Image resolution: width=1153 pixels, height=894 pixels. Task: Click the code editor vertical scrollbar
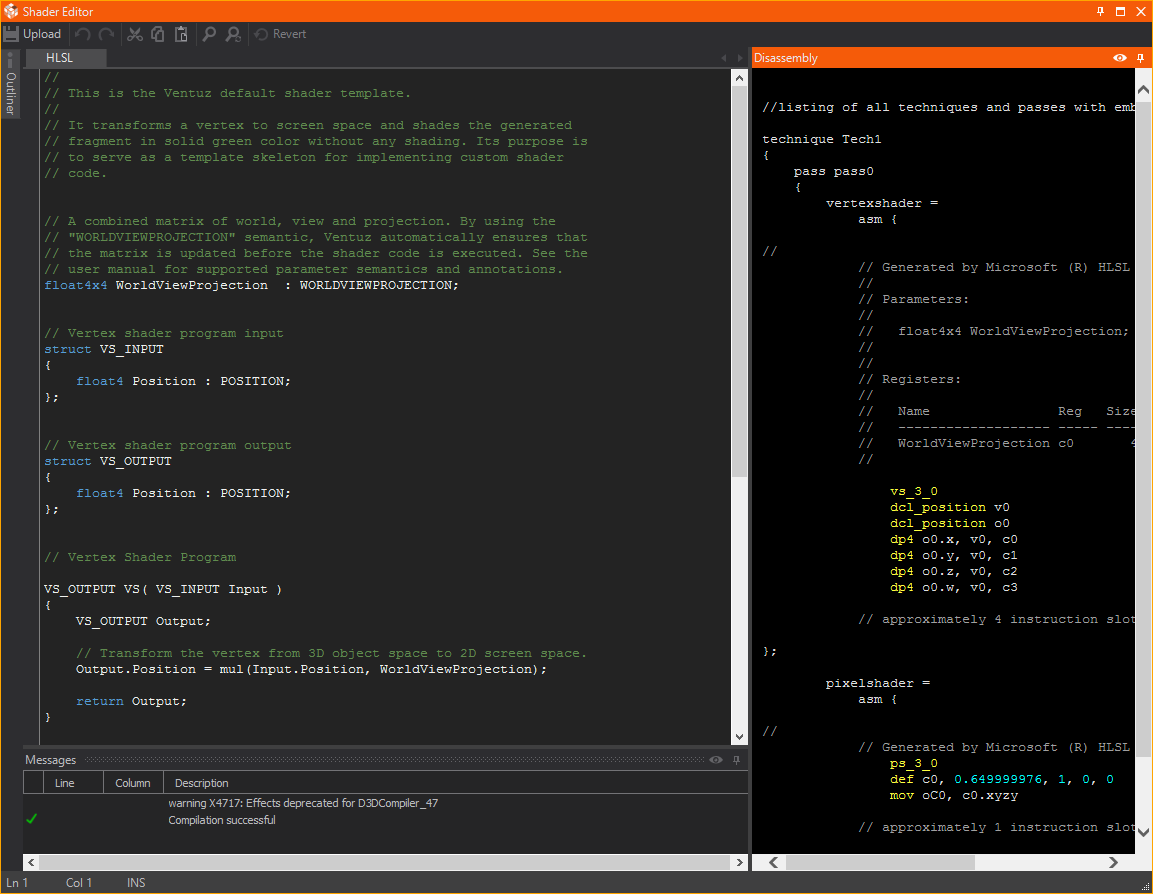click(x=739, y=280)
